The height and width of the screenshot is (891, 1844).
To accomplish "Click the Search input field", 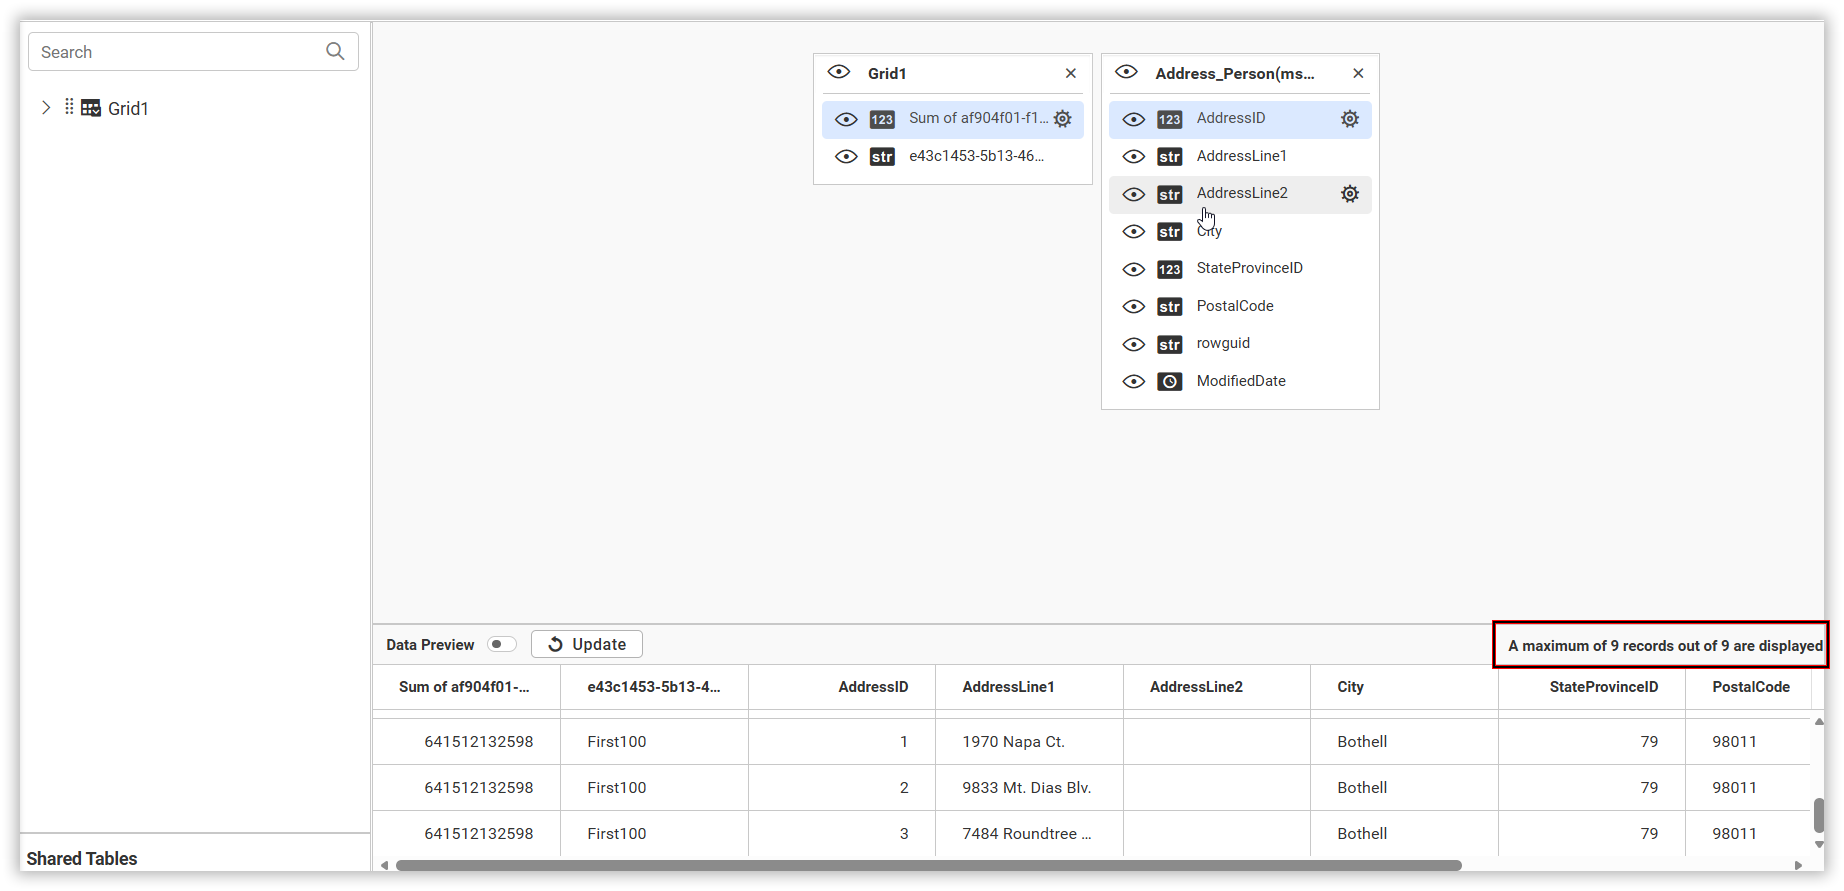I will [193, 52].
